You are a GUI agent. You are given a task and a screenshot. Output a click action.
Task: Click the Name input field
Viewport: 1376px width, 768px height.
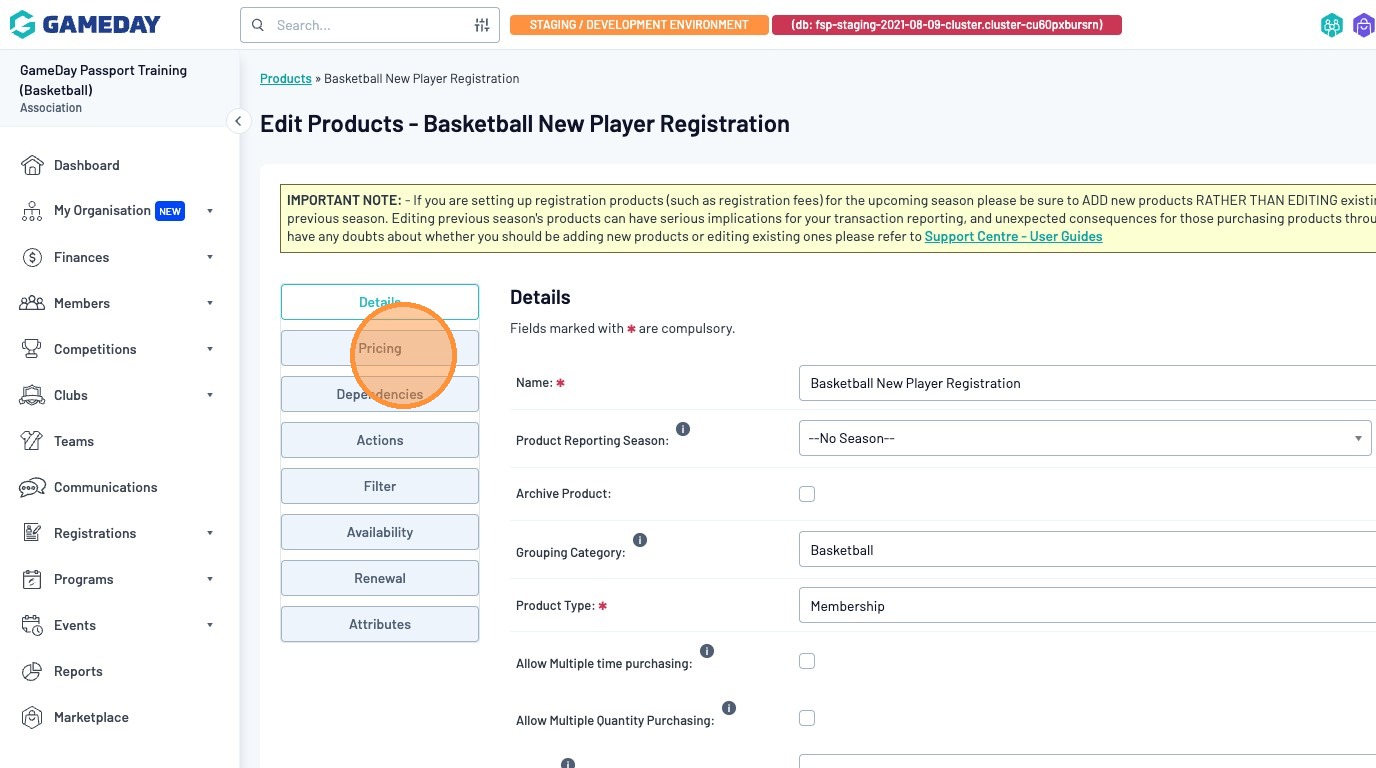[1086, 383]
